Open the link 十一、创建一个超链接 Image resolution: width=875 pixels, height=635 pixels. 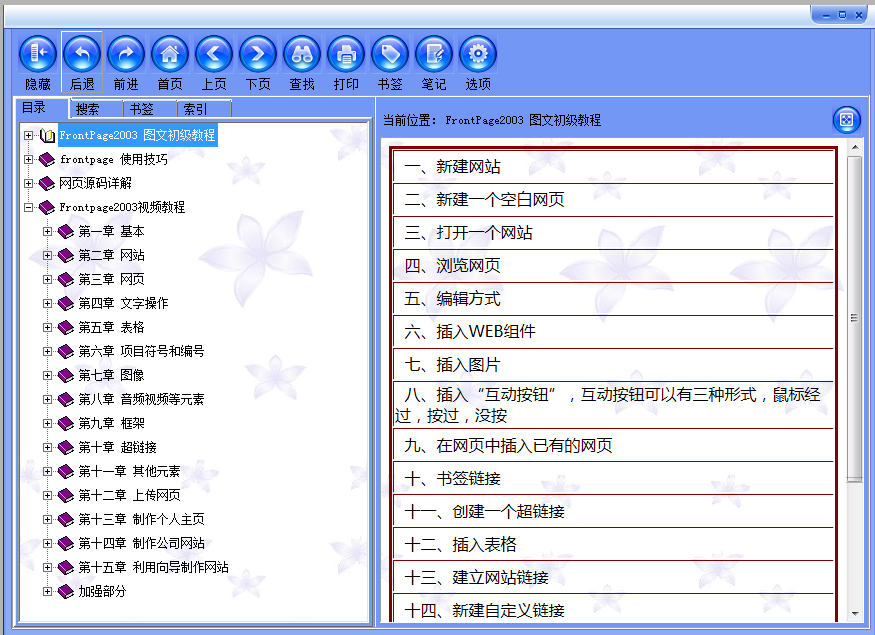coord(484,511)
